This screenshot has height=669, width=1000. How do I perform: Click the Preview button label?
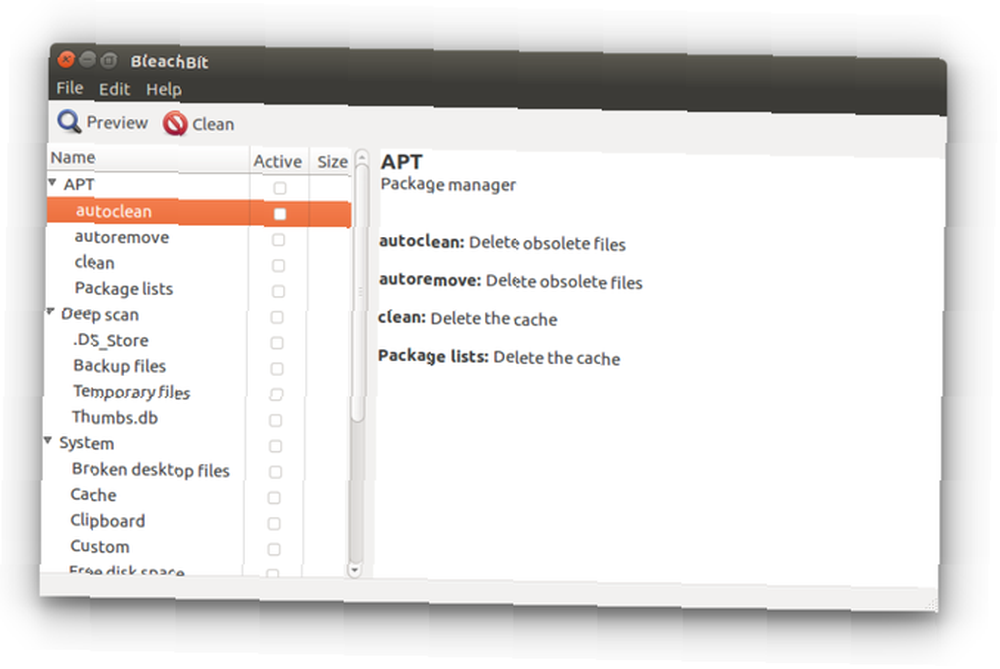click(x=117, y=122)
